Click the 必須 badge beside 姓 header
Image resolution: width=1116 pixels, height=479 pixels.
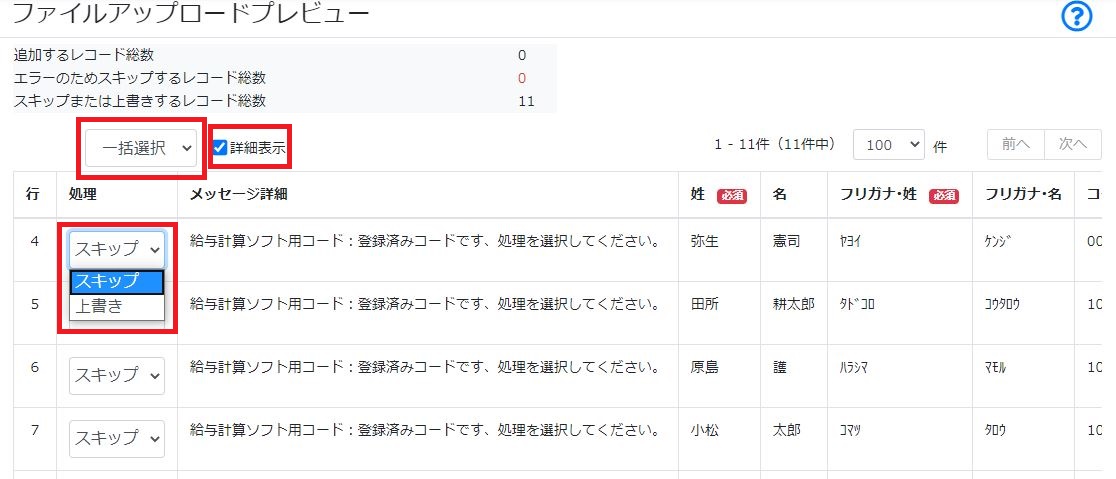(732, 196)
